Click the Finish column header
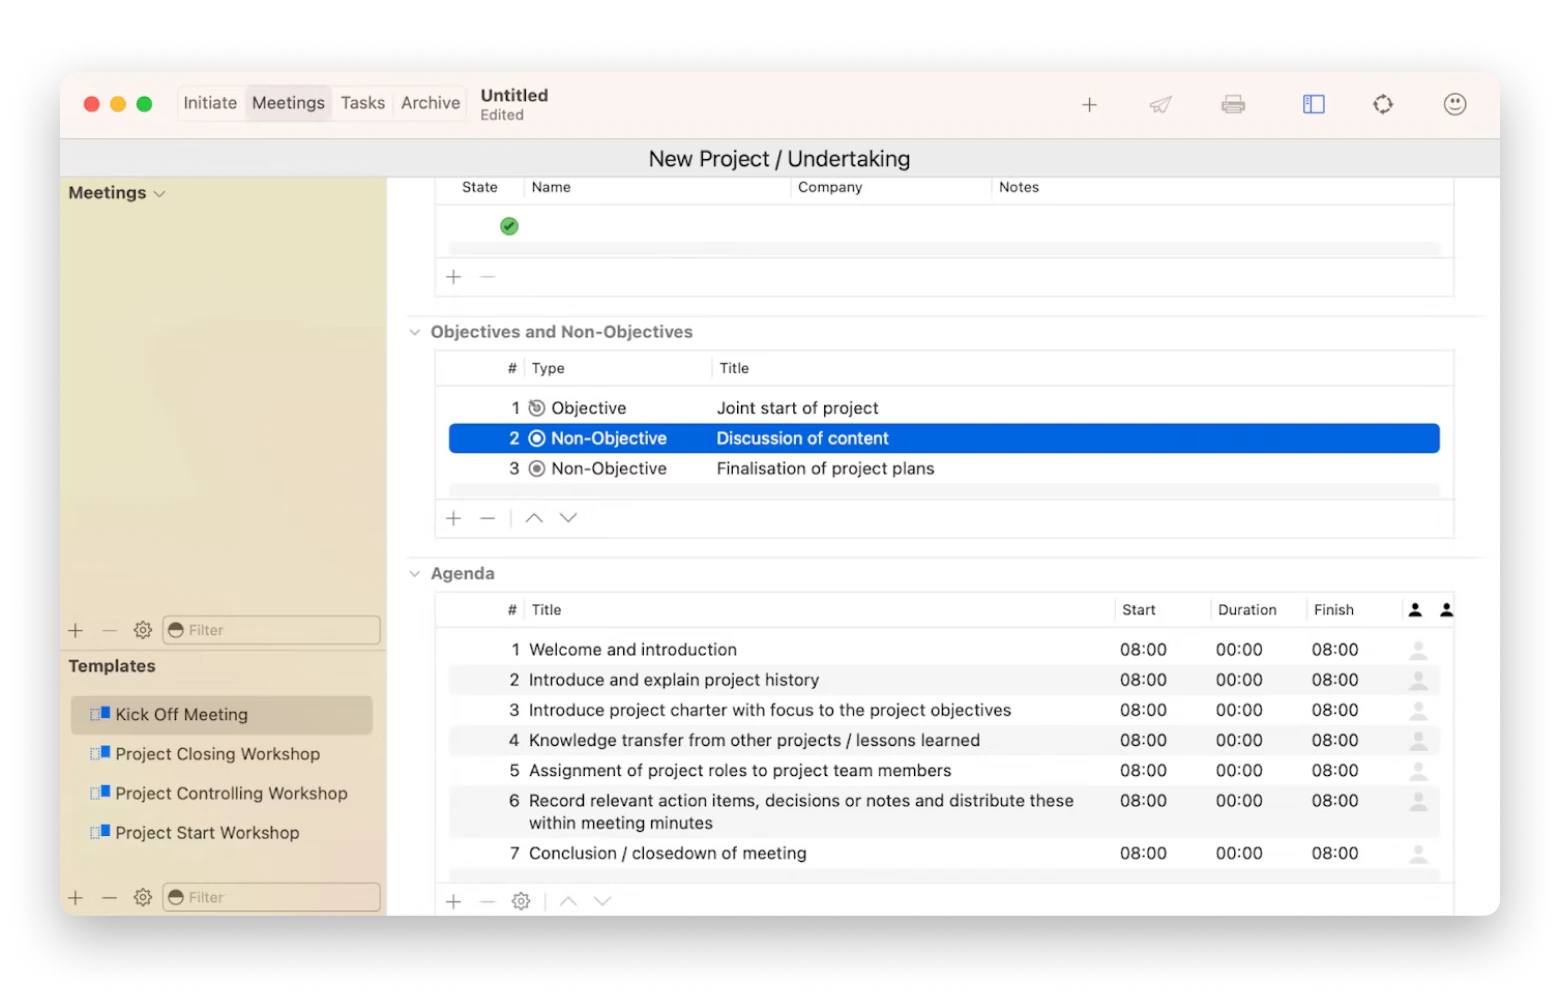Image resolution: width=1560 pixels, height=996 pixels. pos(1334,610)
